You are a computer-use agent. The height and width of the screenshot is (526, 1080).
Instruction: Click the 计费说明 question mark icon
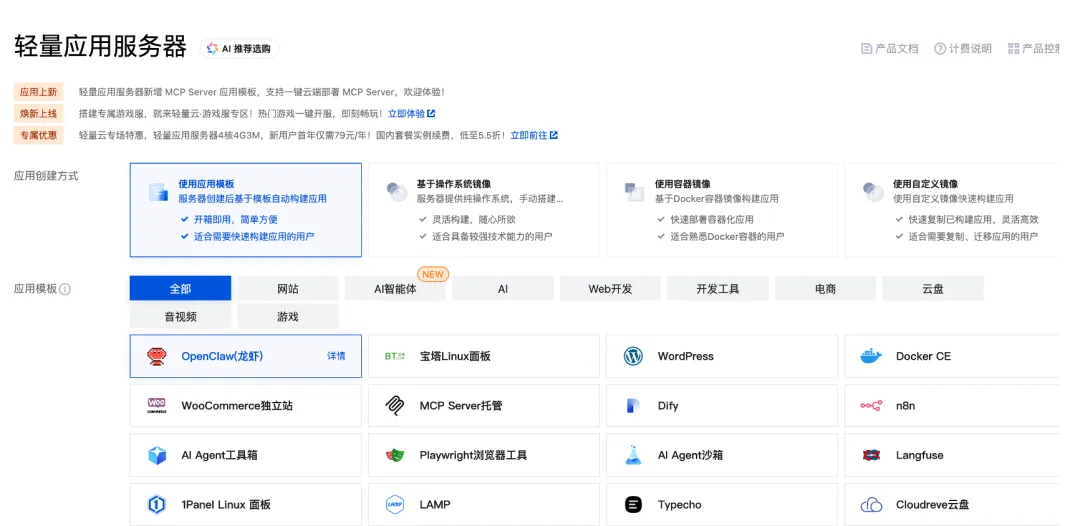click(x=939, y=48)
